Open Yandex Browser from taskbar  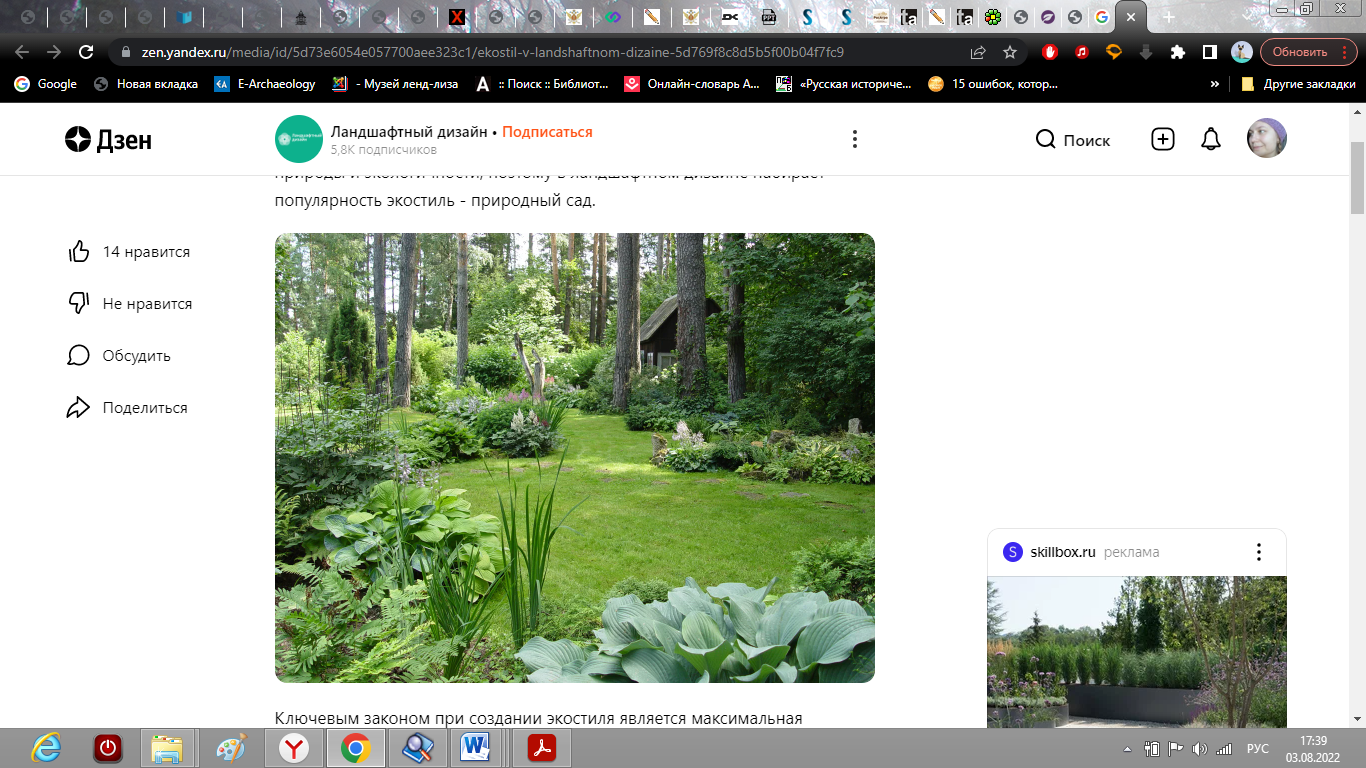click(x=293, y=748)
